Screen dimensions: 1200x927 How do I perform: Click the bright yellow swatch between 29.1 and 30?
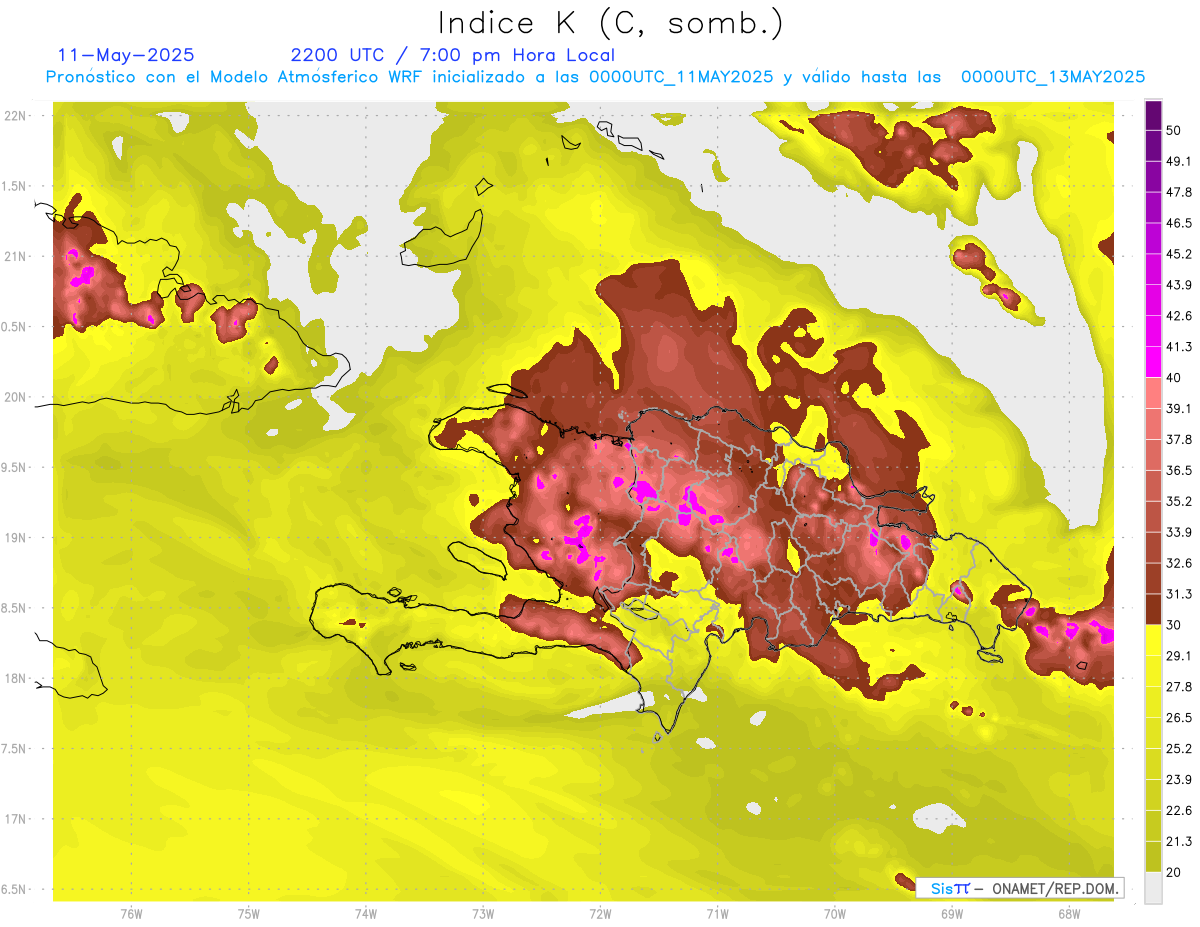coord(1153,640)
